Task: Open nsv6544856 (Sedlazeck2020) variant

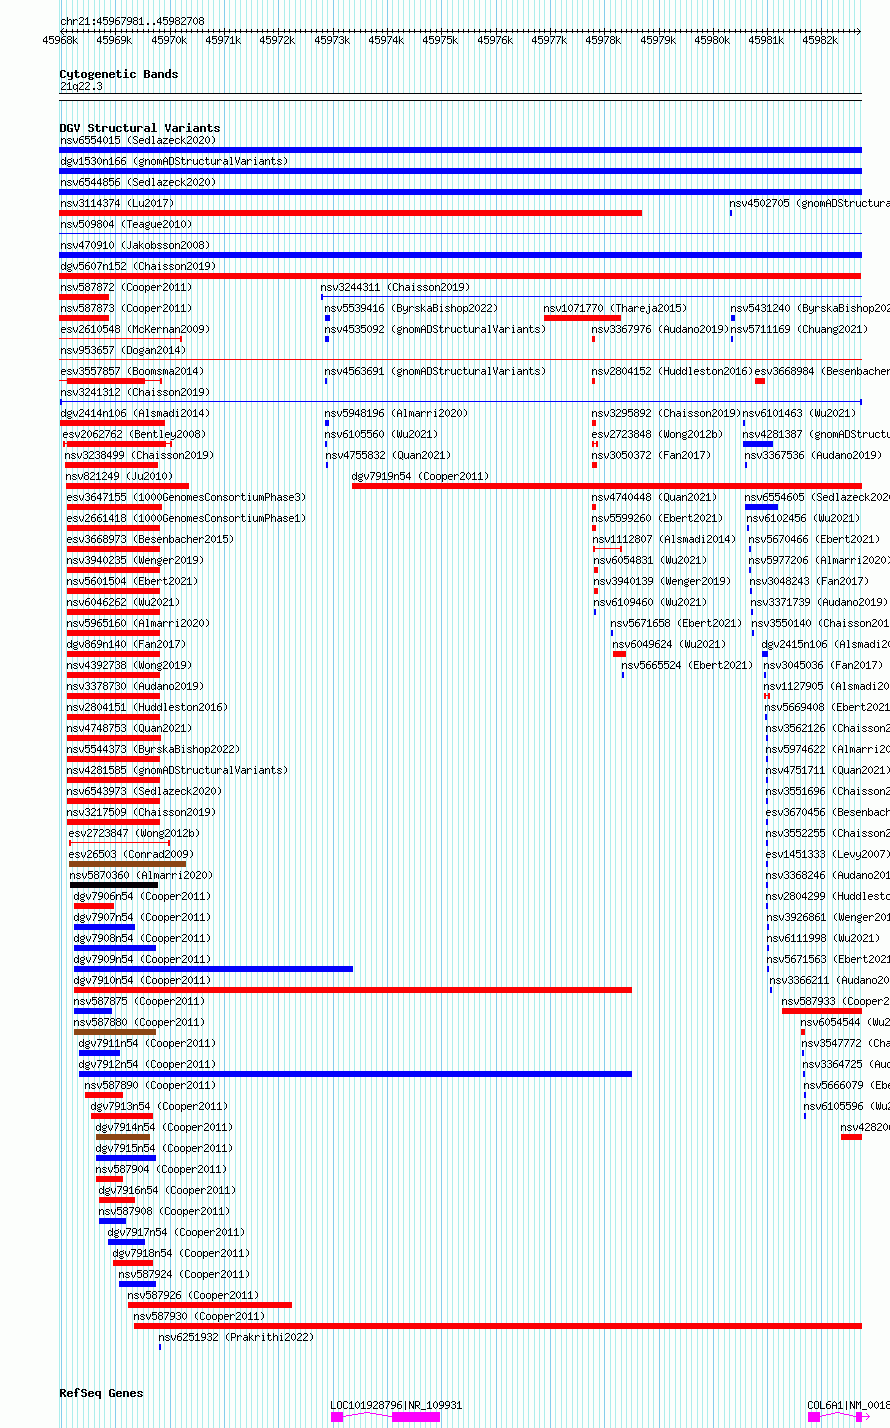Action: tap(137, 182)
